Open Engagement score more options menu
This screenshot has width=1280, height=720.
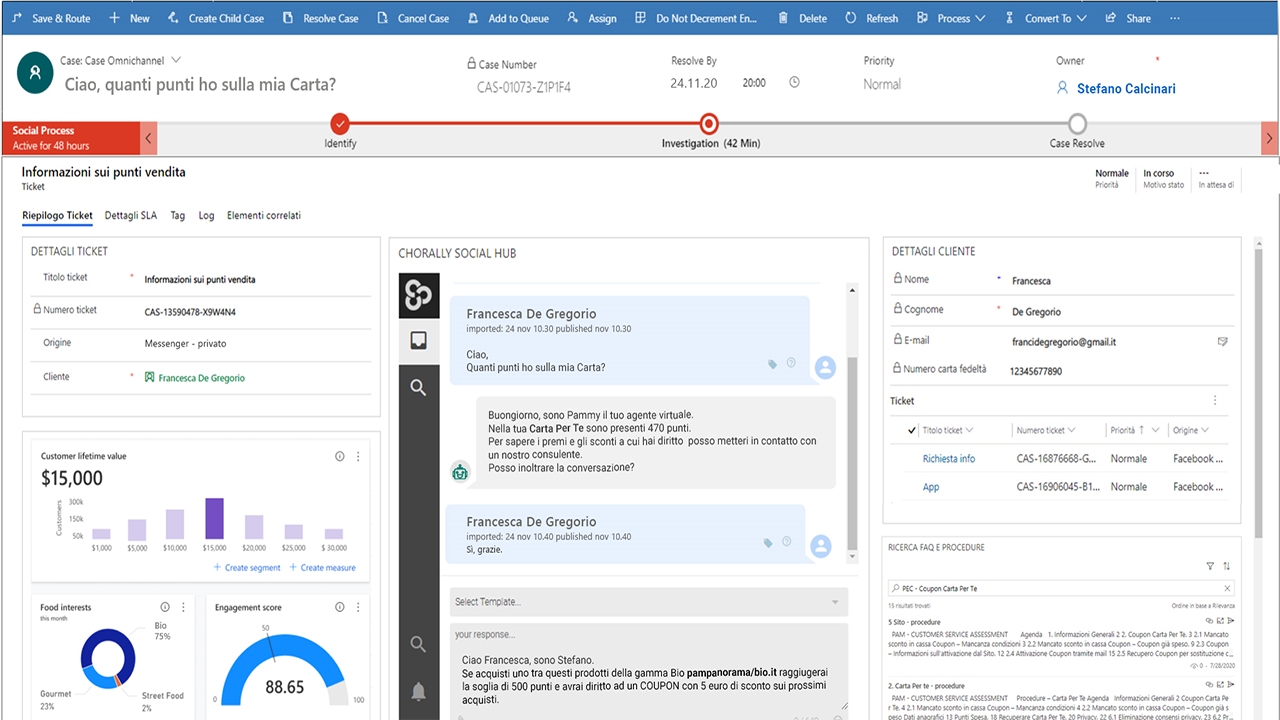tap(358, 607)
